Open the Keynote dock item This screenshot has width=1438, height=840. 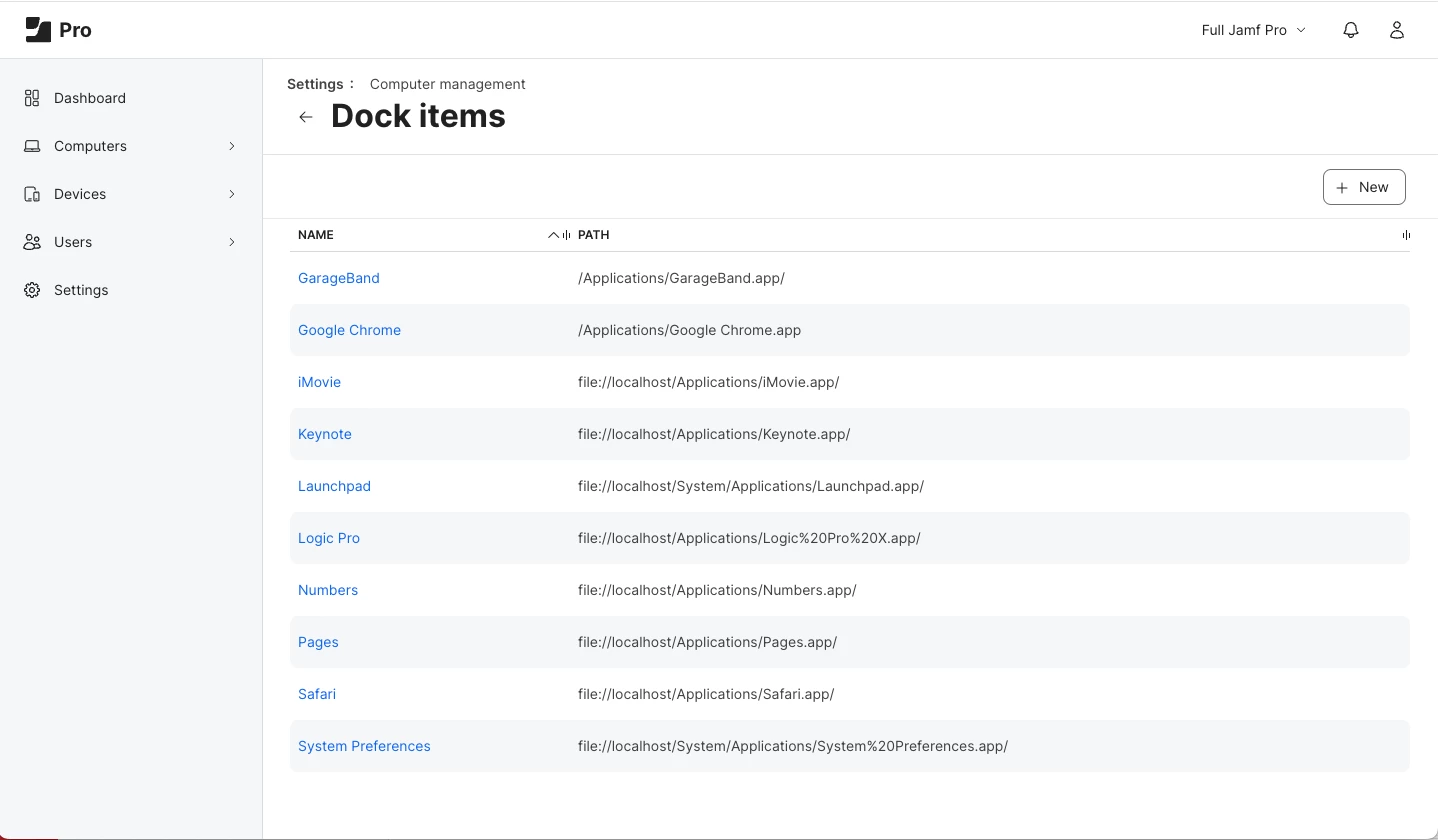325,434
